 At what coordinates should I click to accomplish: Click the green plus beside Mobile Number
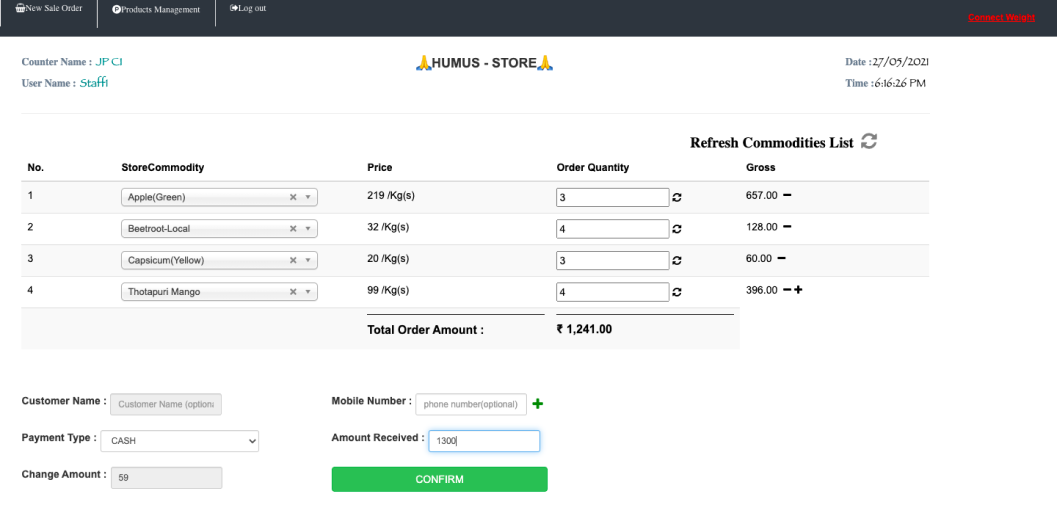pos(537,404)
